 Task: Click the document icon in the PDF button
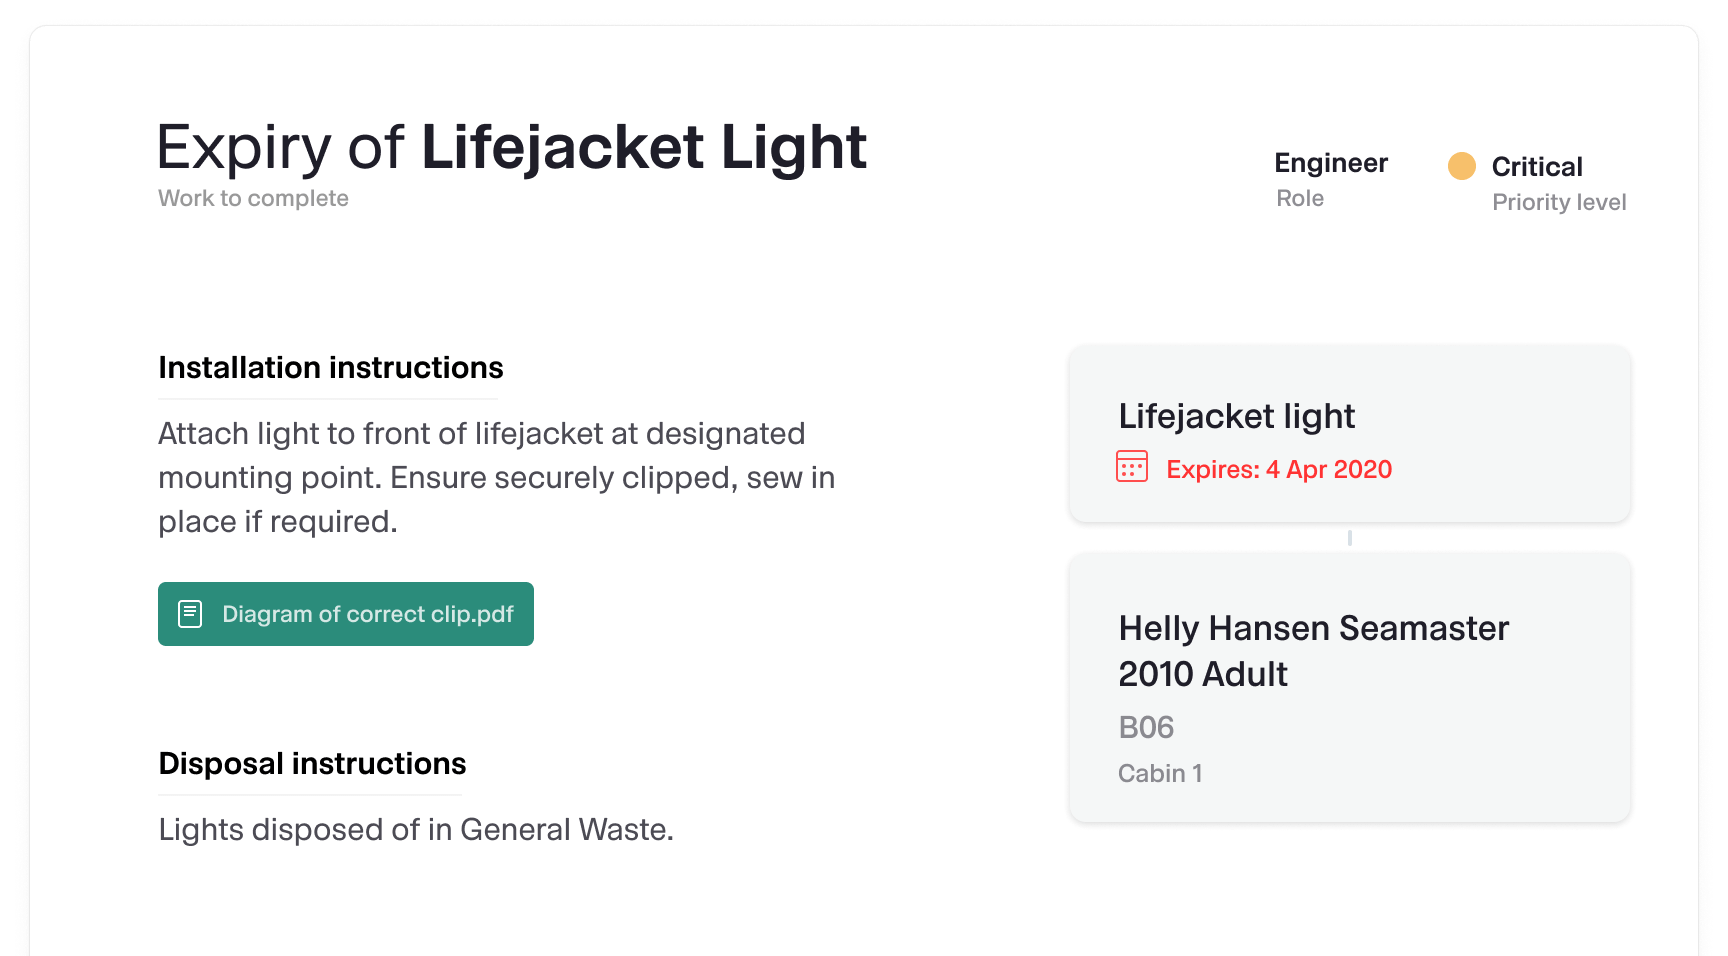(x=190, y=614)
